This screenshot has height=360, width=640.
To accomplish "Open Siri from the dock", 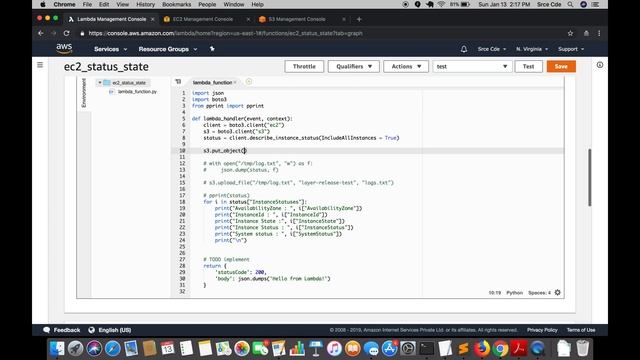I will [94, 348].
